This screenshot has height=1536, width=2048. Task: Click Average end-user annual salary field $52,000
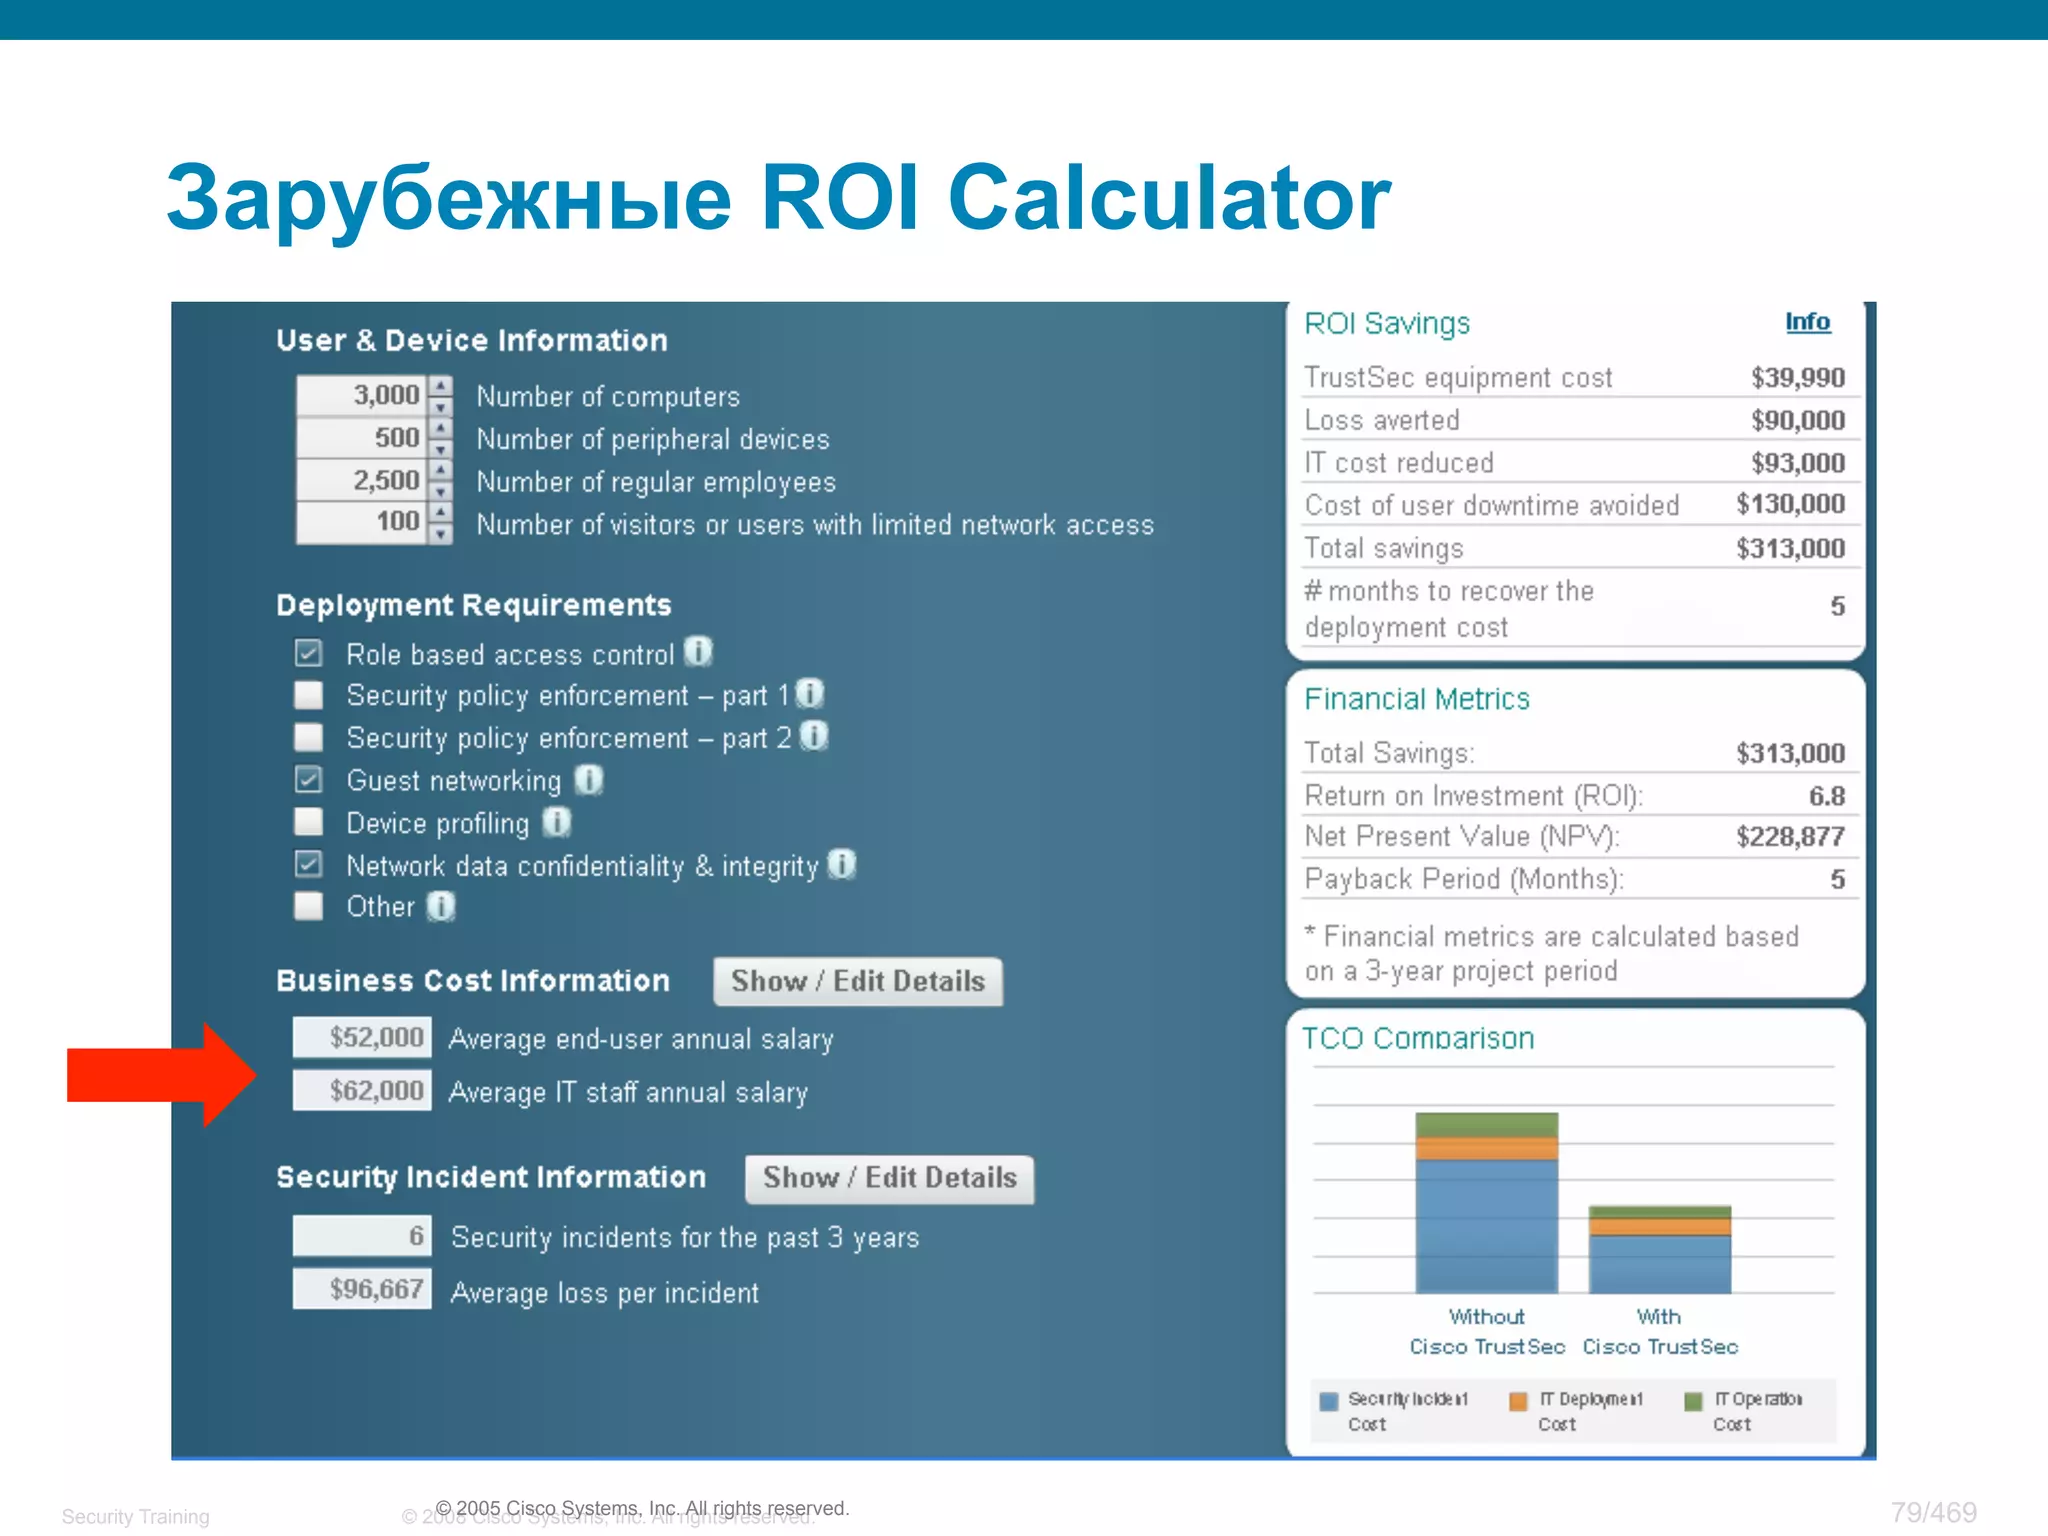point(362,1037)
